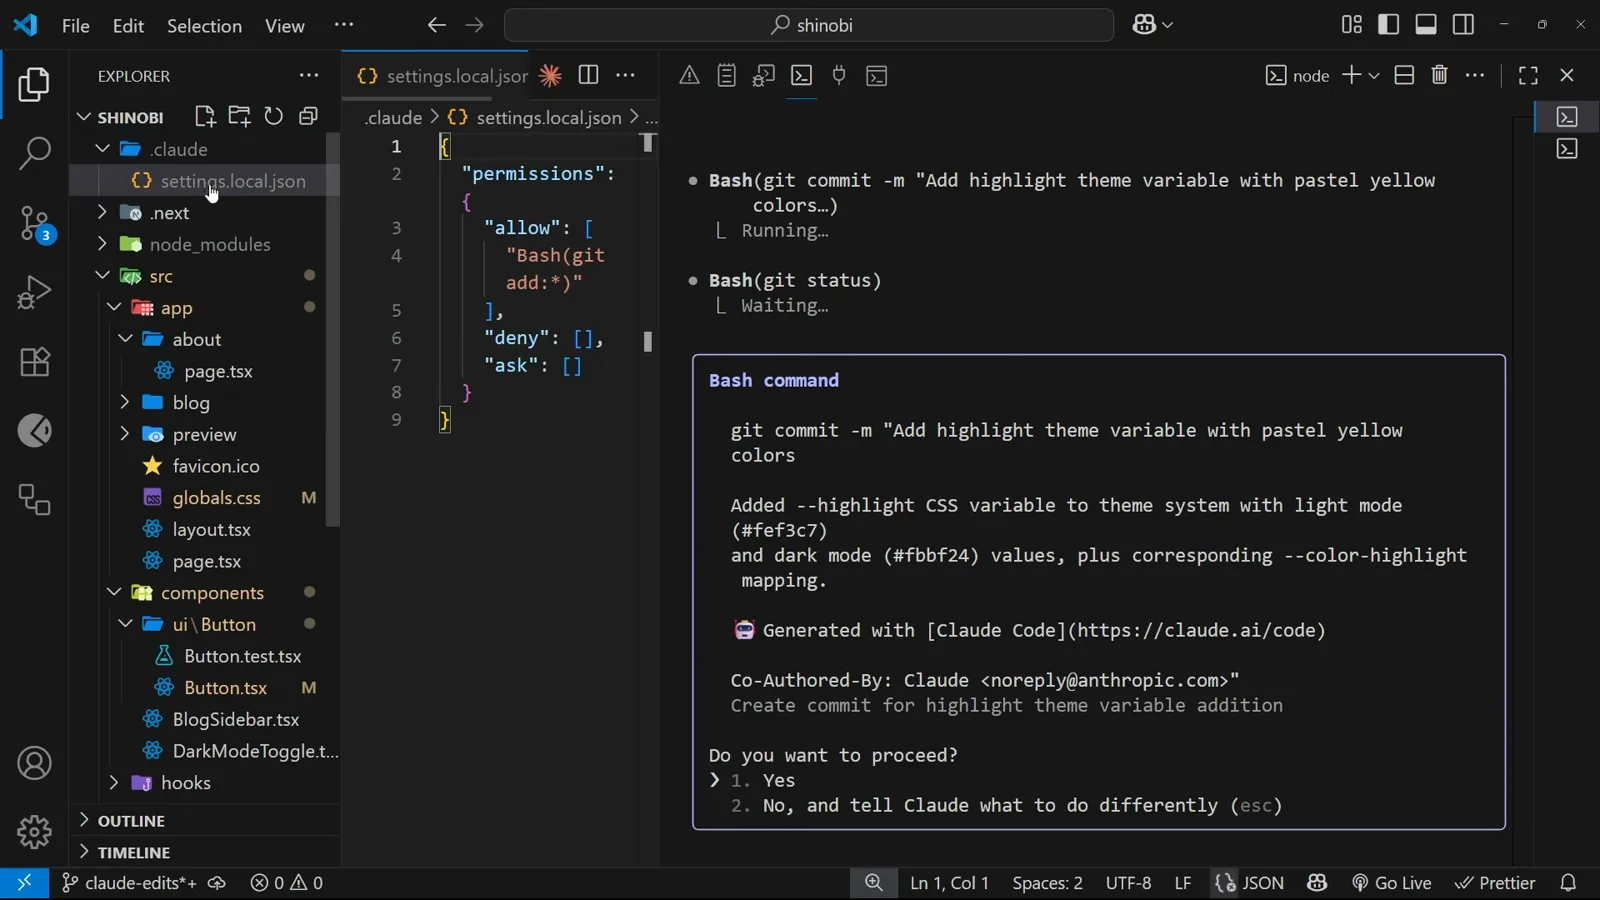
Task: Click the Claude Code spark icon in editor
Action: tap(550, 75)
